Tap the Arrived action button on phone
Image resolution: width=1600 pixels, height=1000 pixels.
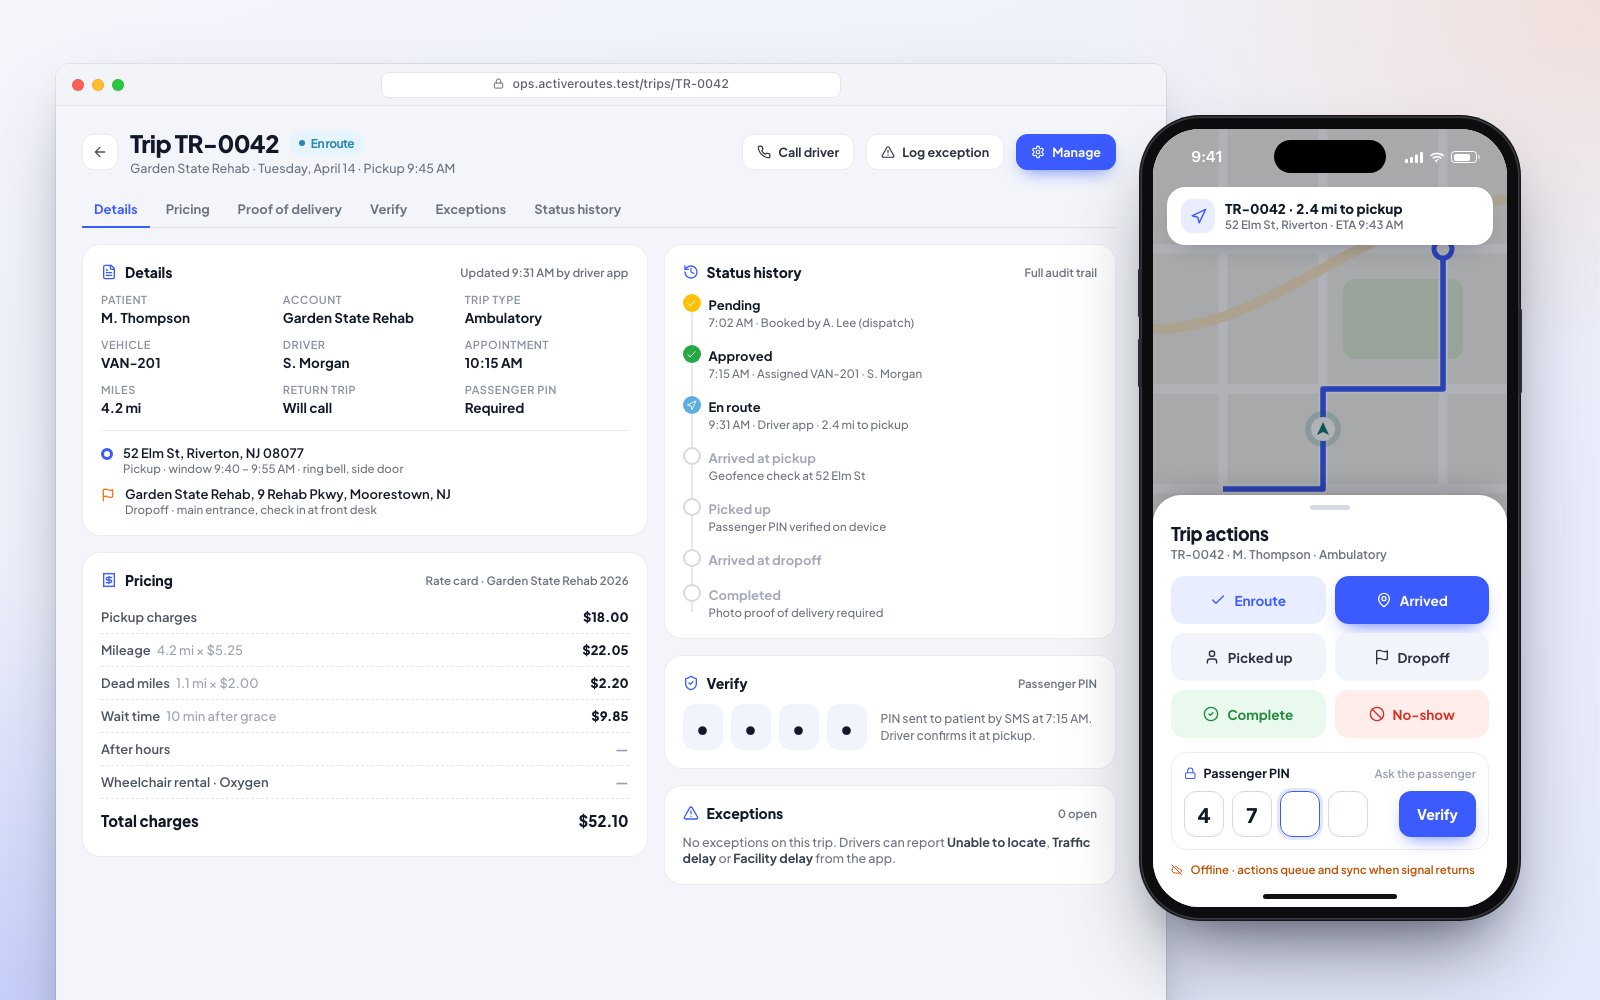click(x=1412, y=600)
